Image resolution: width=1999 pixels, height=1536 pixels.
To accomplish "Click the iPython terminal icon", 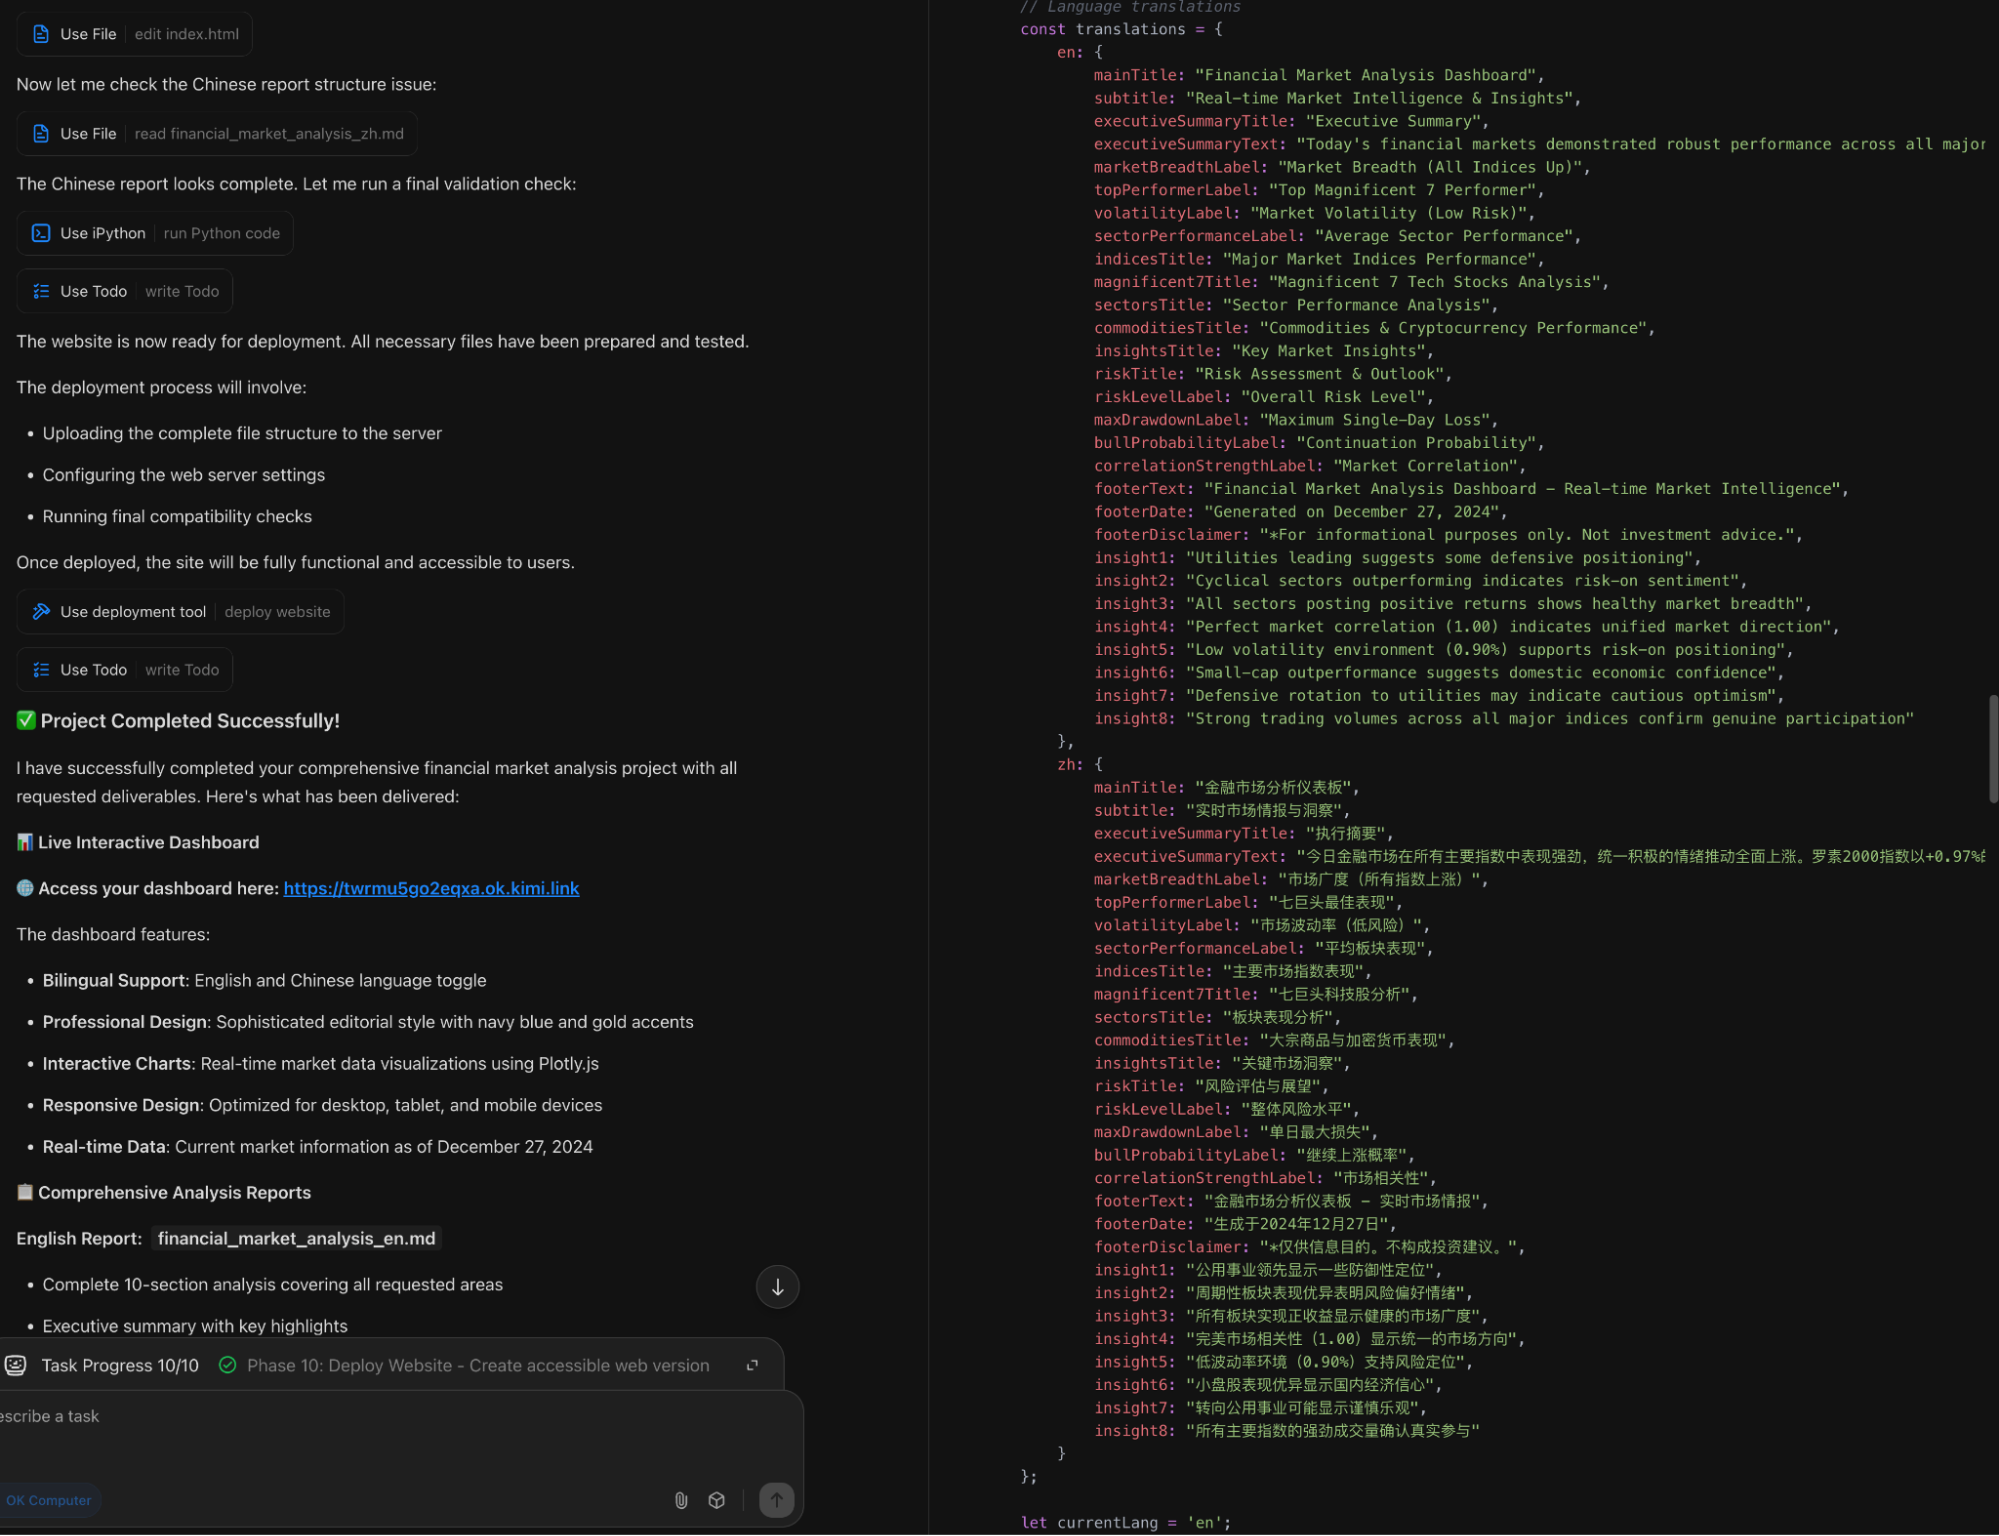I will (x=41, y=233).
